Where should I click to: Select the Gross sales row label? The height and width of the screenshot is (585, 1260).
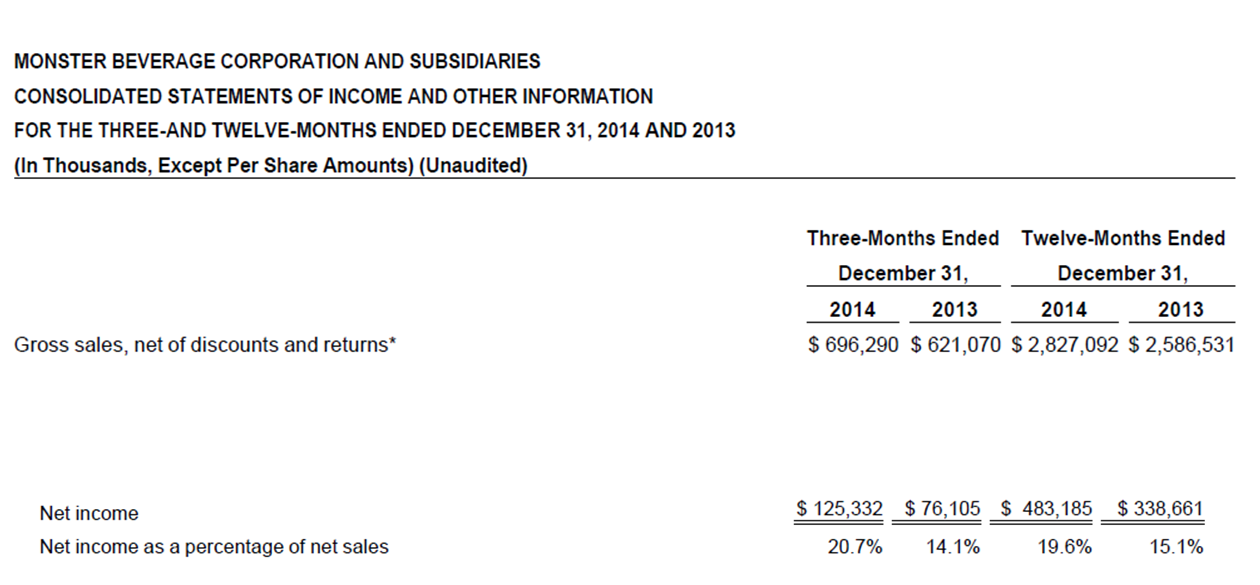click(205, 346)
